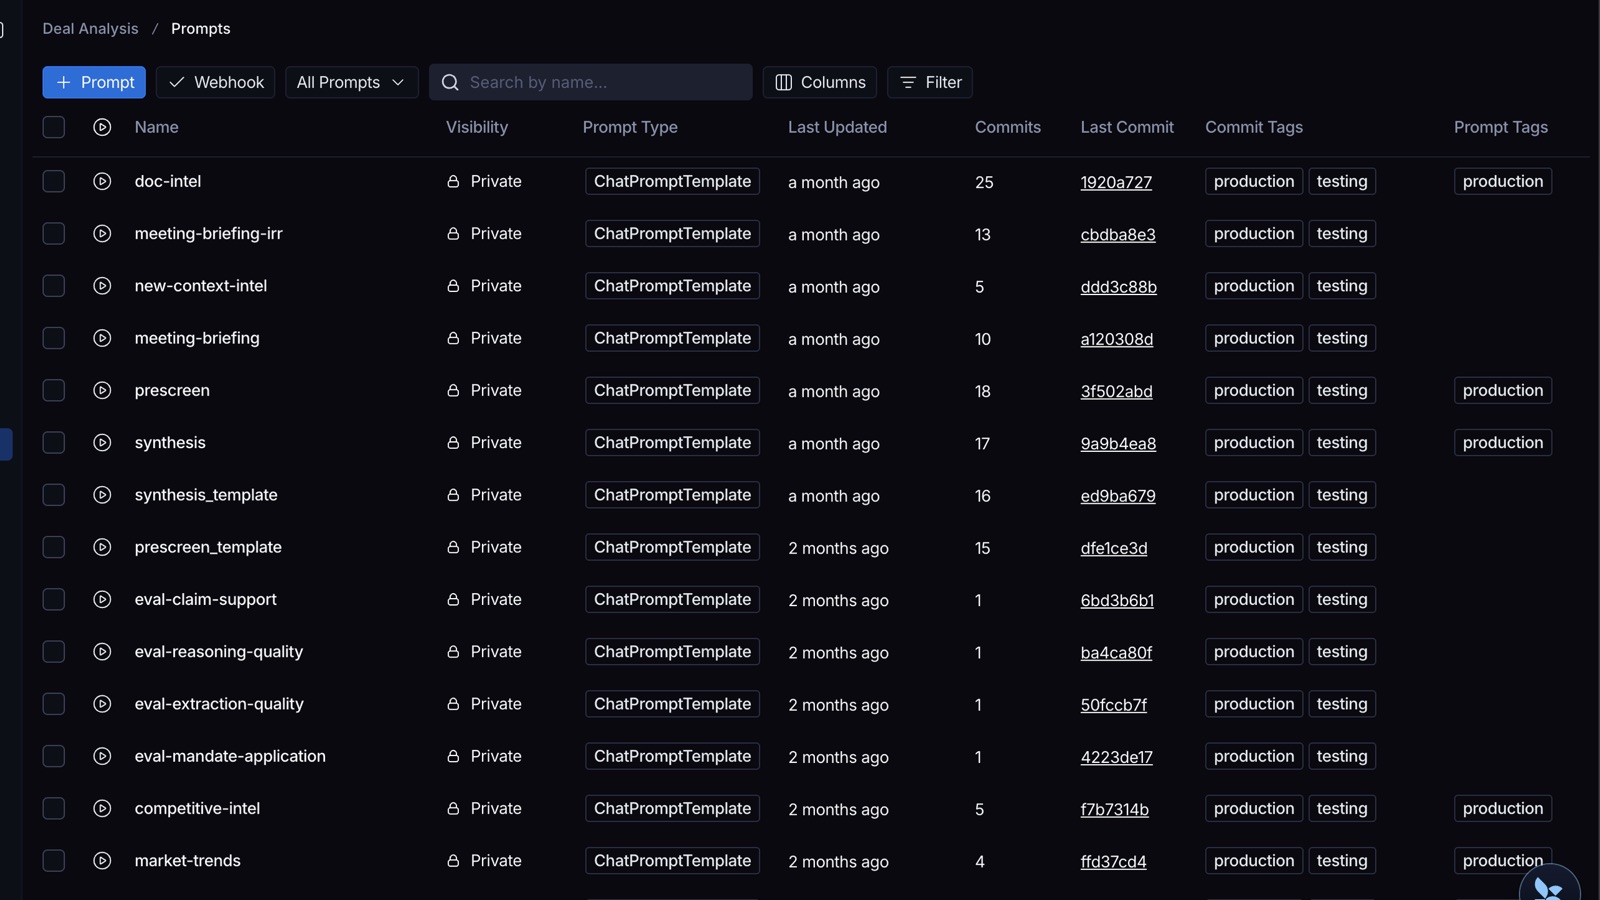The image size is (1600, 900).
Task: Sort by Last Updated column header
Action: [837, 127]
